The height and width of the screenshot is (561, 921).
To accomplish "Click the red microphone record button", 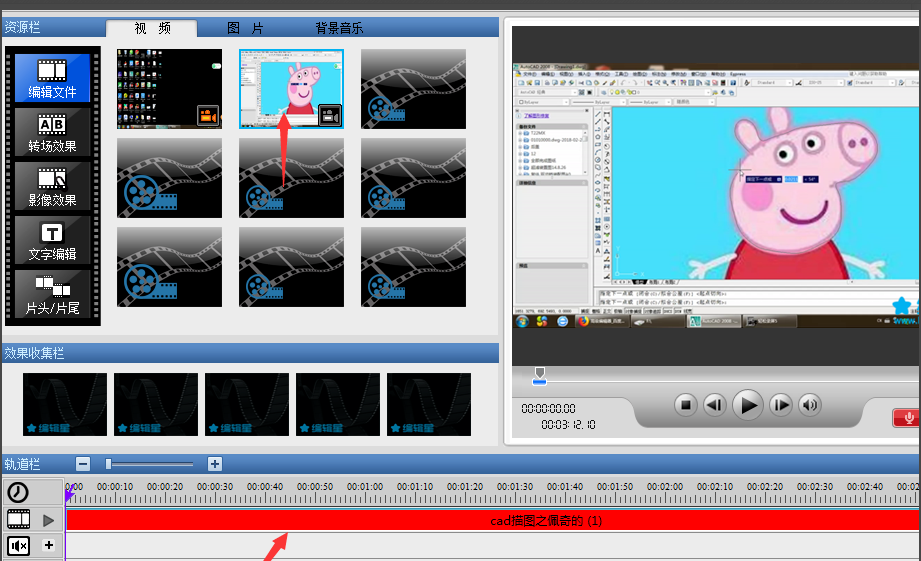I will pos(906,418).
